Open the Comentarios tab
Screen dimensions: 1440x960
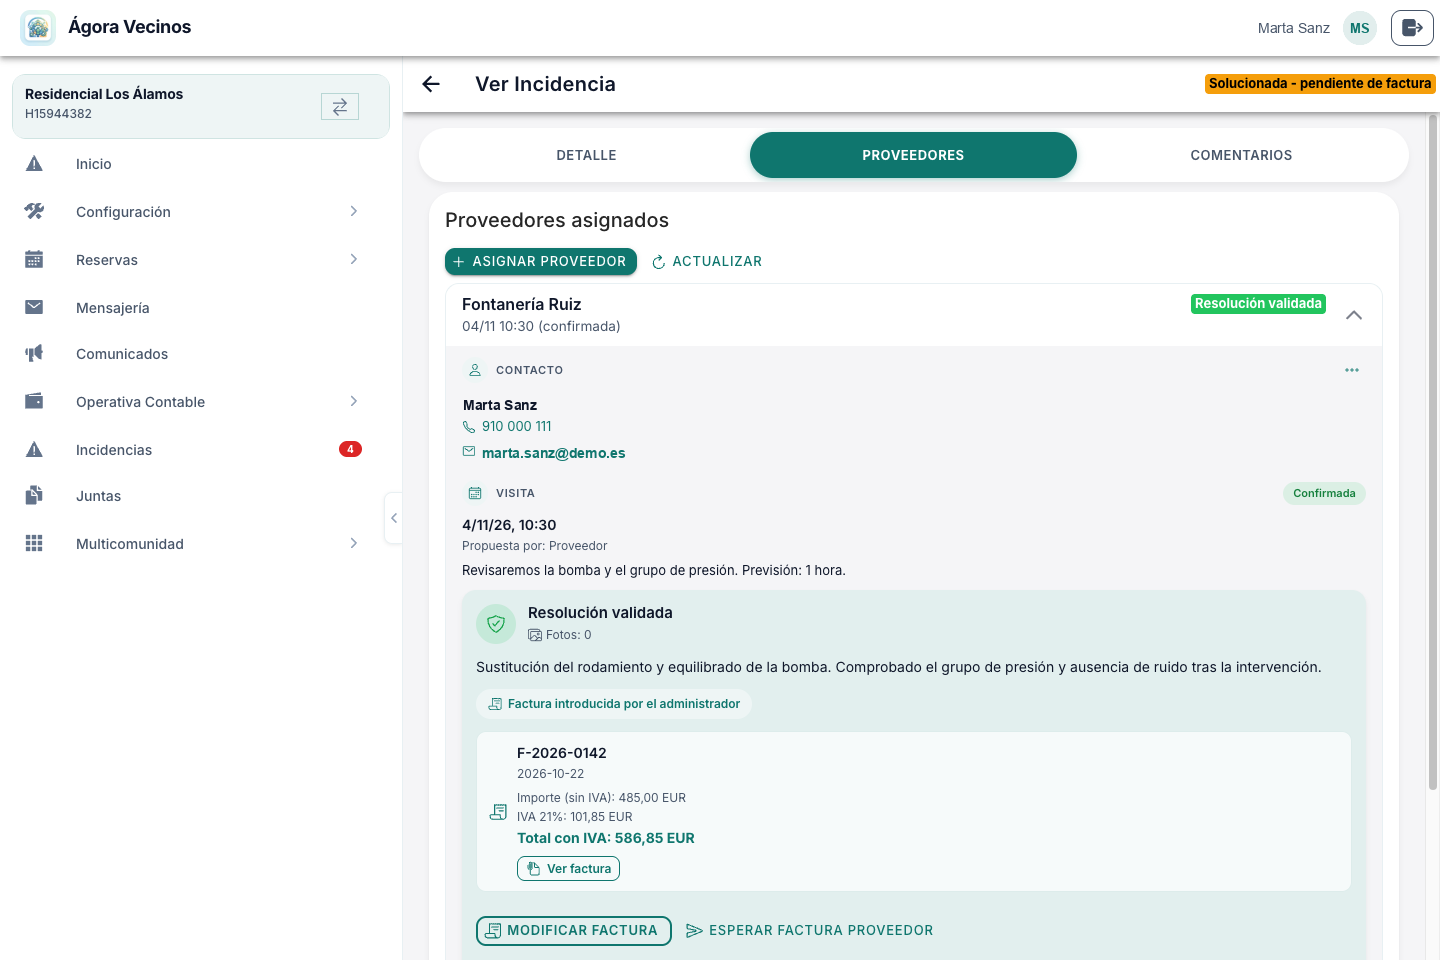pyautogui.click(x=1241, y=155)
